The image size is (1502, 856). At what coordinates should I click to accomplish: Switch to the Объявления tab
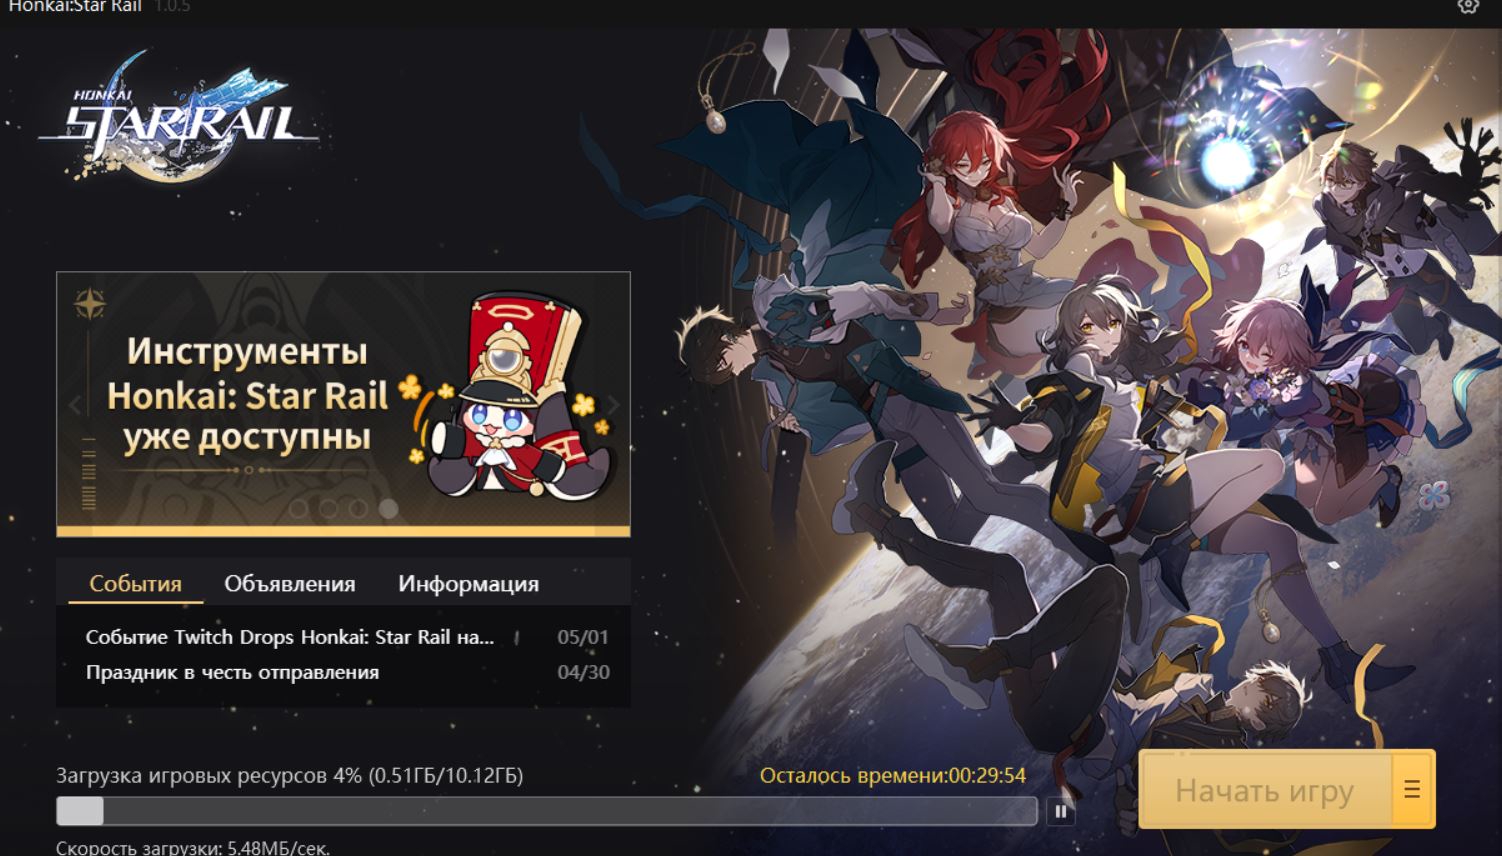point(290,584)
